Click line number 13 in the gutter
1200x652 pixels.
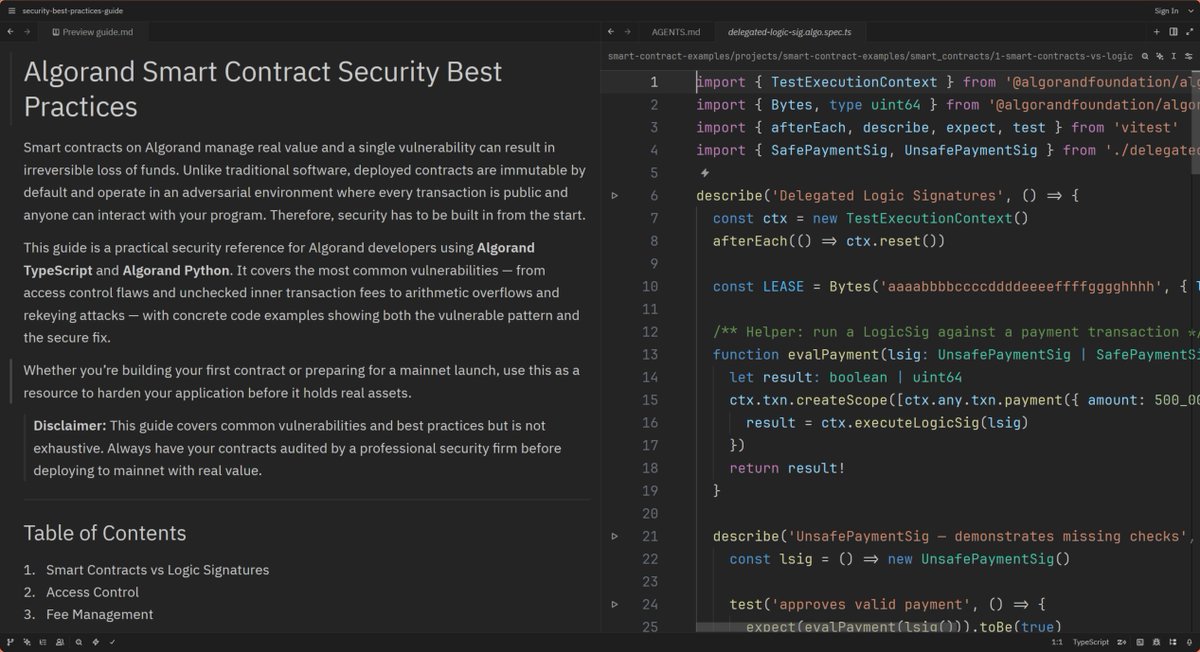[649, 354]
